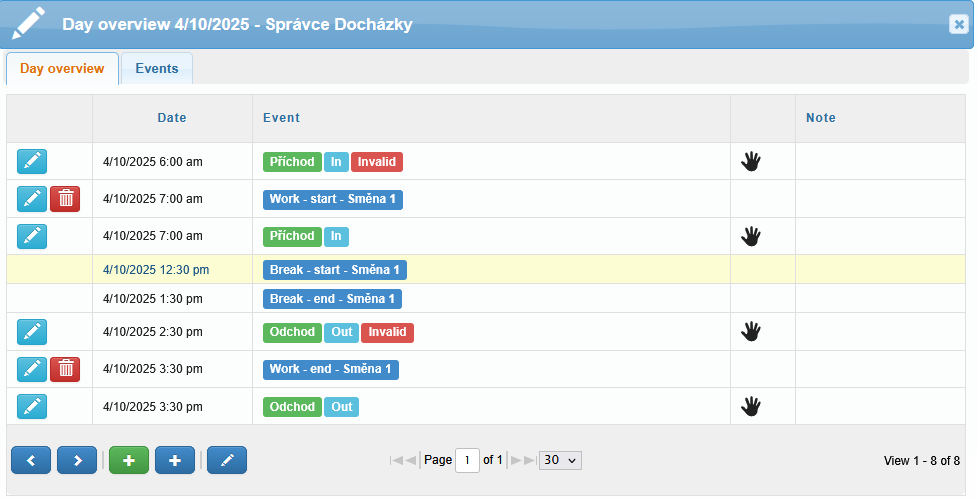Delete the Work - end - Směna 1 row

[x=65, y=369]
